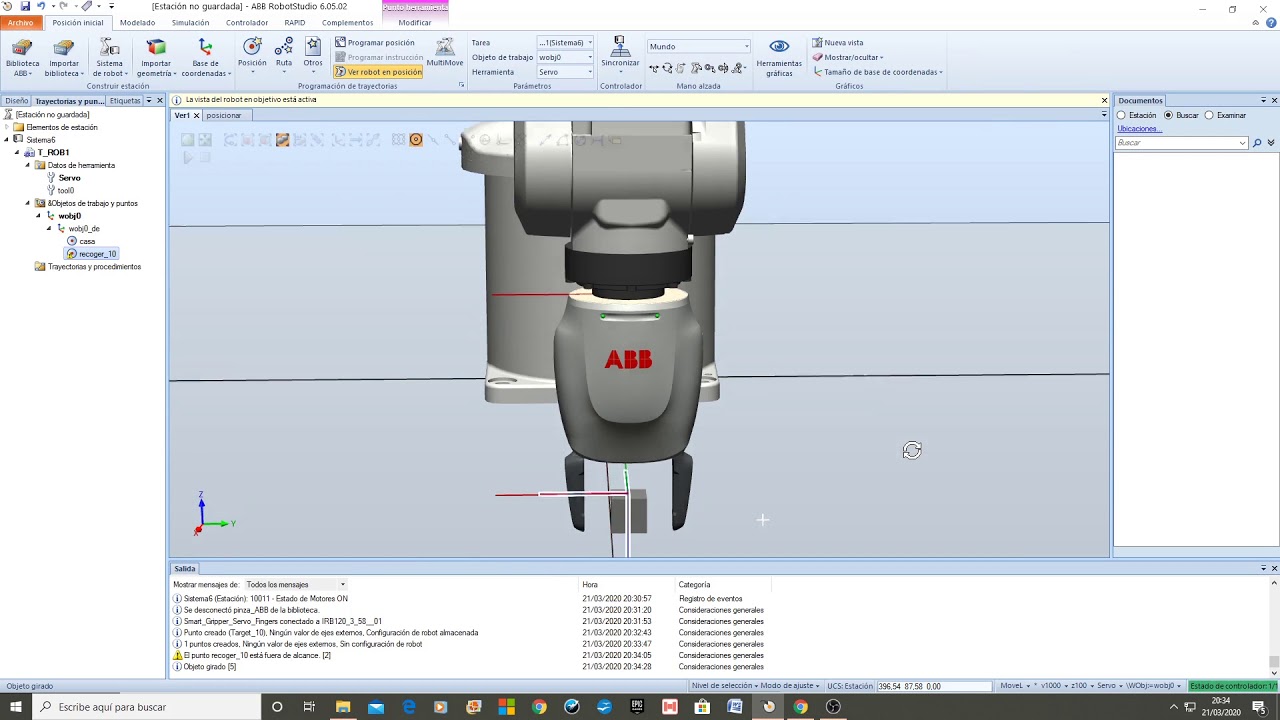Click highlighted orange view toolbar icon
1280x720 pixels.
(x=416, y=140)
